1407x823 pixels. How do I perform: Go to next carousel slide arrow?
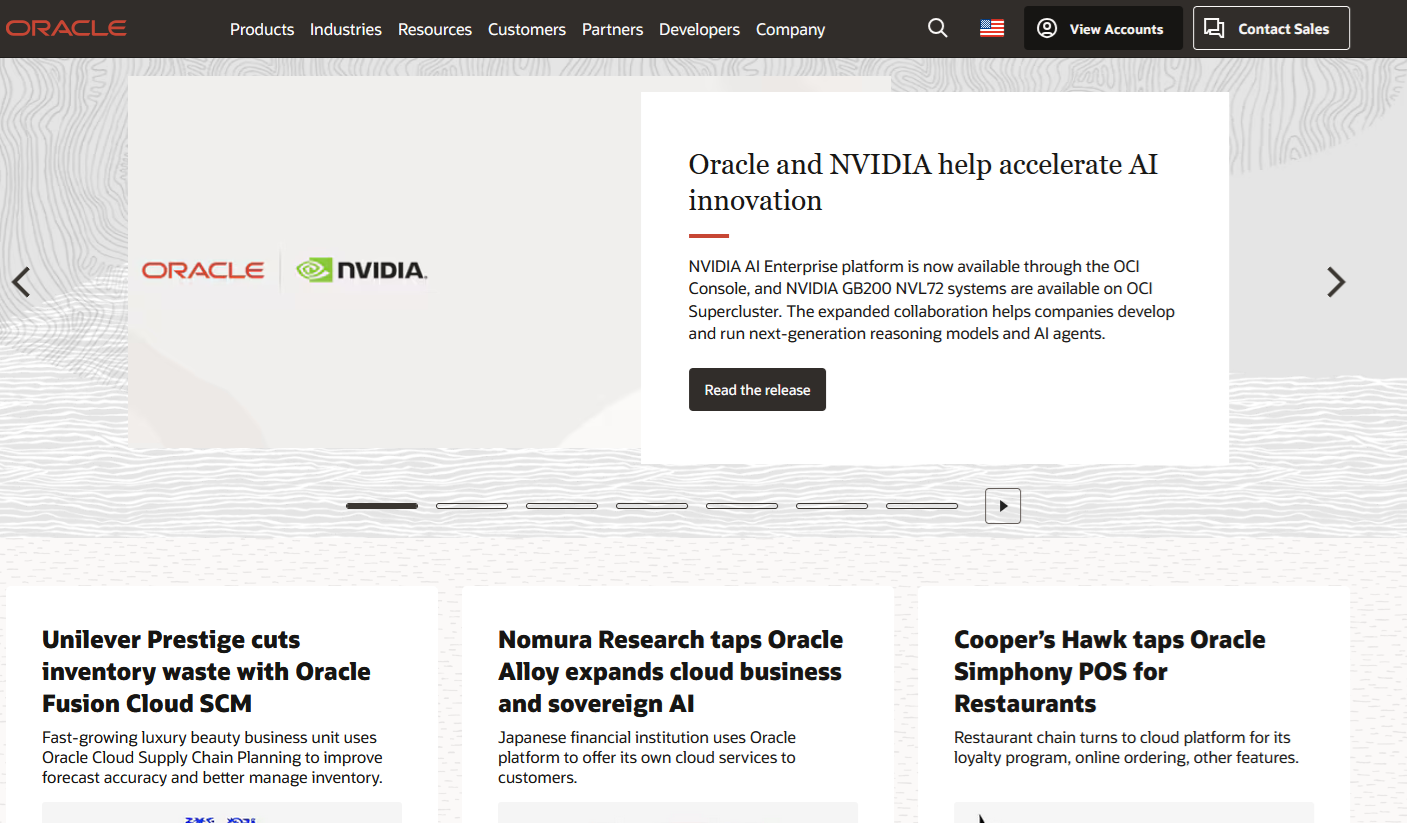(x=1336, y=282)
